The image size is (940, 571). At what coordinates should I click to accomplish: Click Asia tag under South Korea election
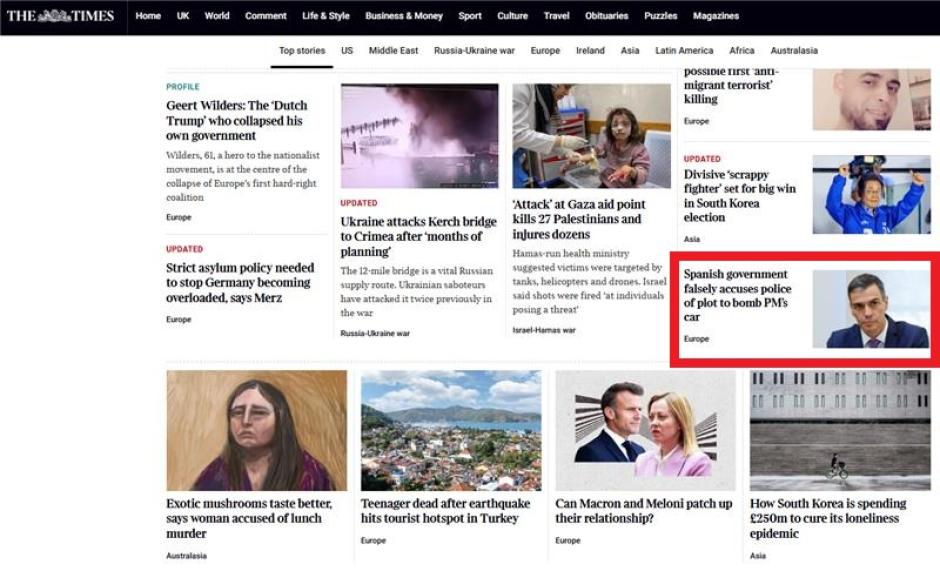692,239
